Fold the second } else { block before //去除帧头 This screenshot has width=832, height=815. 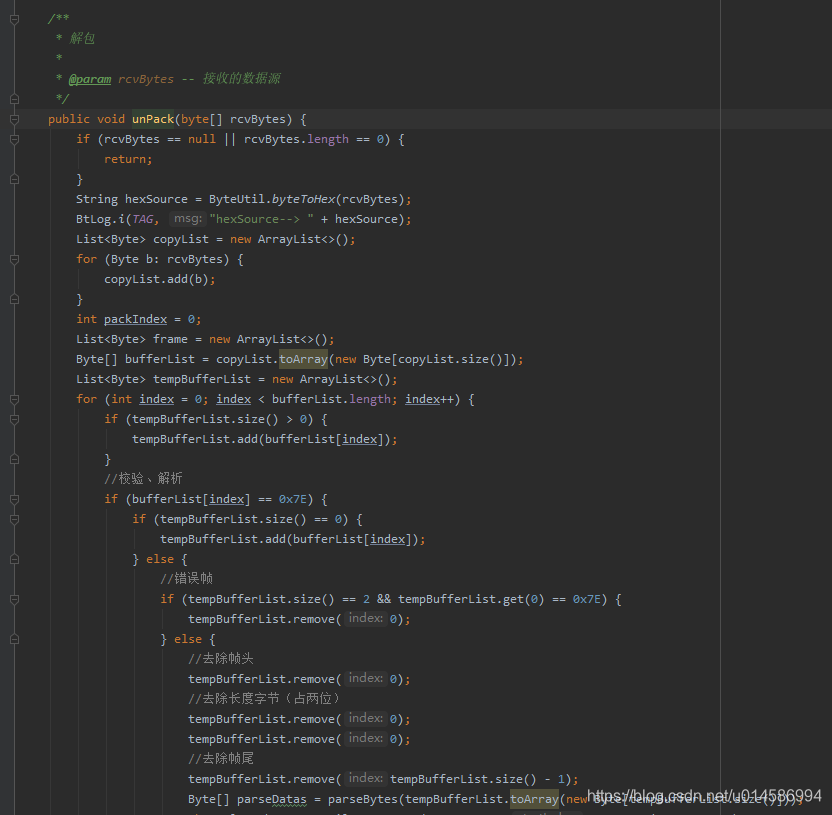[15, 639]
